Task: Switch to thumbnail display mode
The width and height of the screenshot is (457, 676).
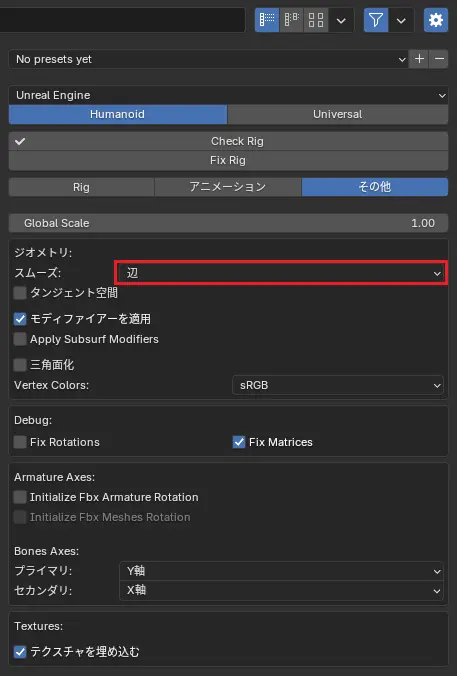Action: (x=316, y=20)
